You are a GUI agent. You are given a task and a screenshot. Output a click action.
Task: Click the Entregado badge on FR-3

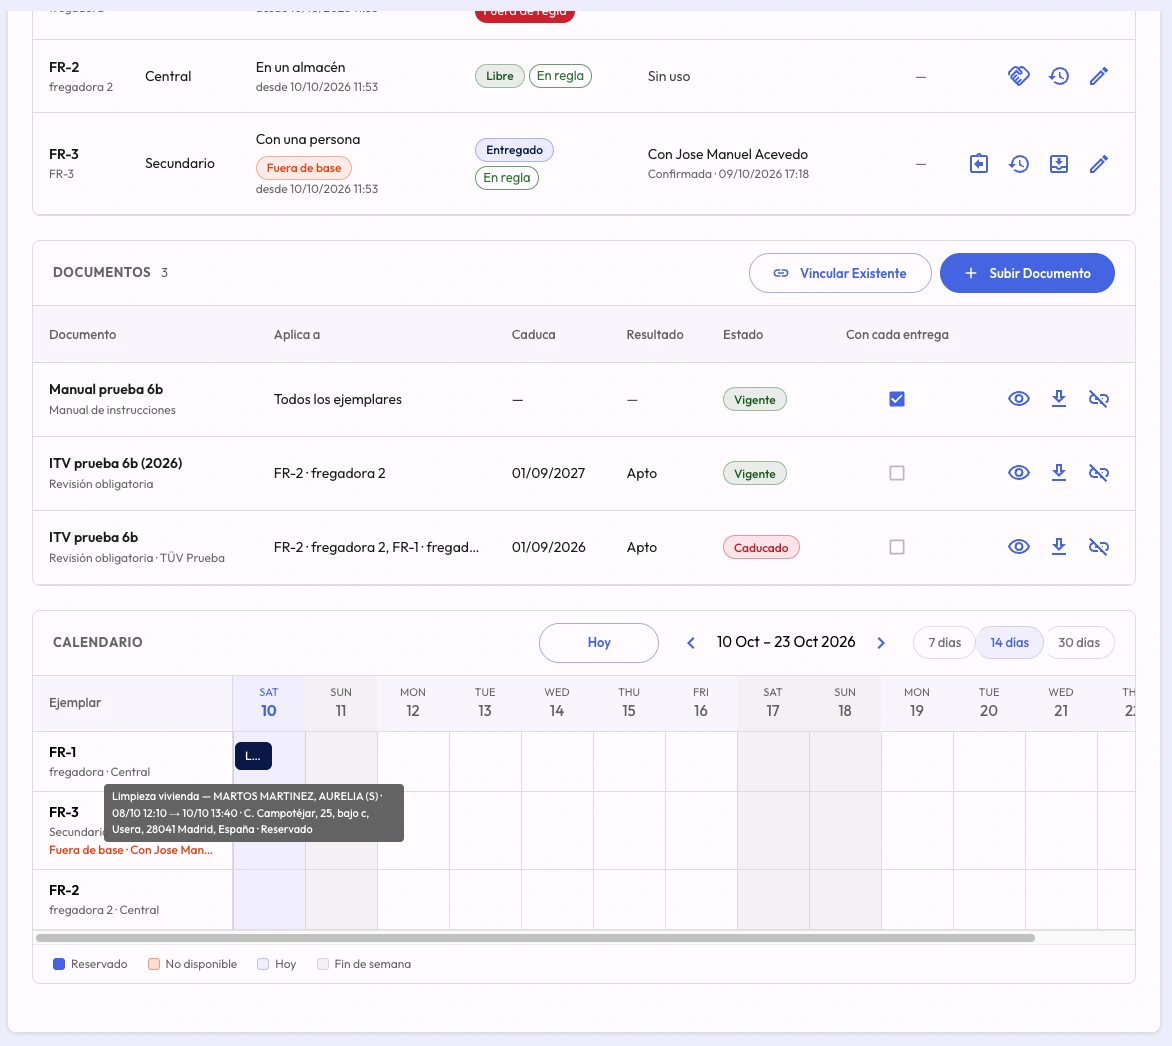pos(514,150)
